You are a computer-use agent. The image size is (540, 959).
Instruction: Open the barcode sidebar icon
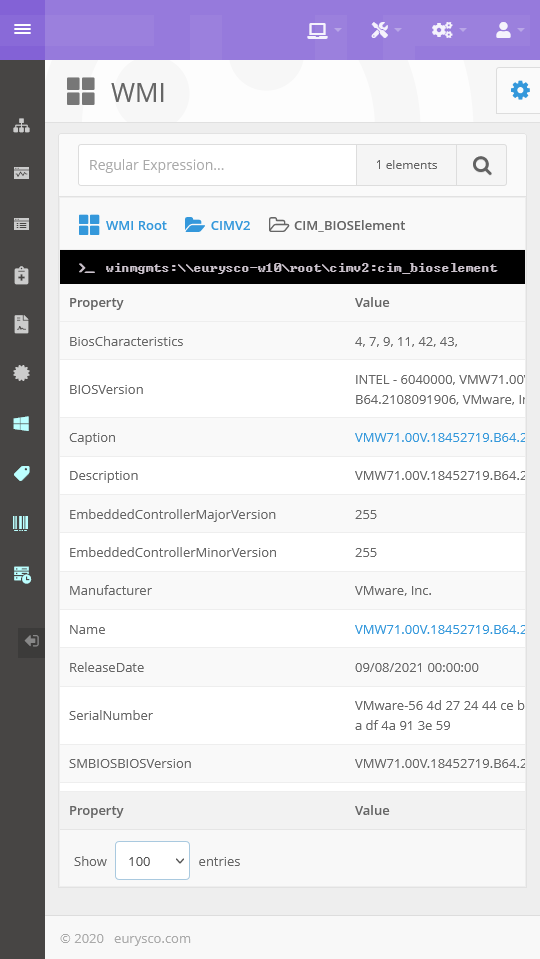(x=22, y=524)
